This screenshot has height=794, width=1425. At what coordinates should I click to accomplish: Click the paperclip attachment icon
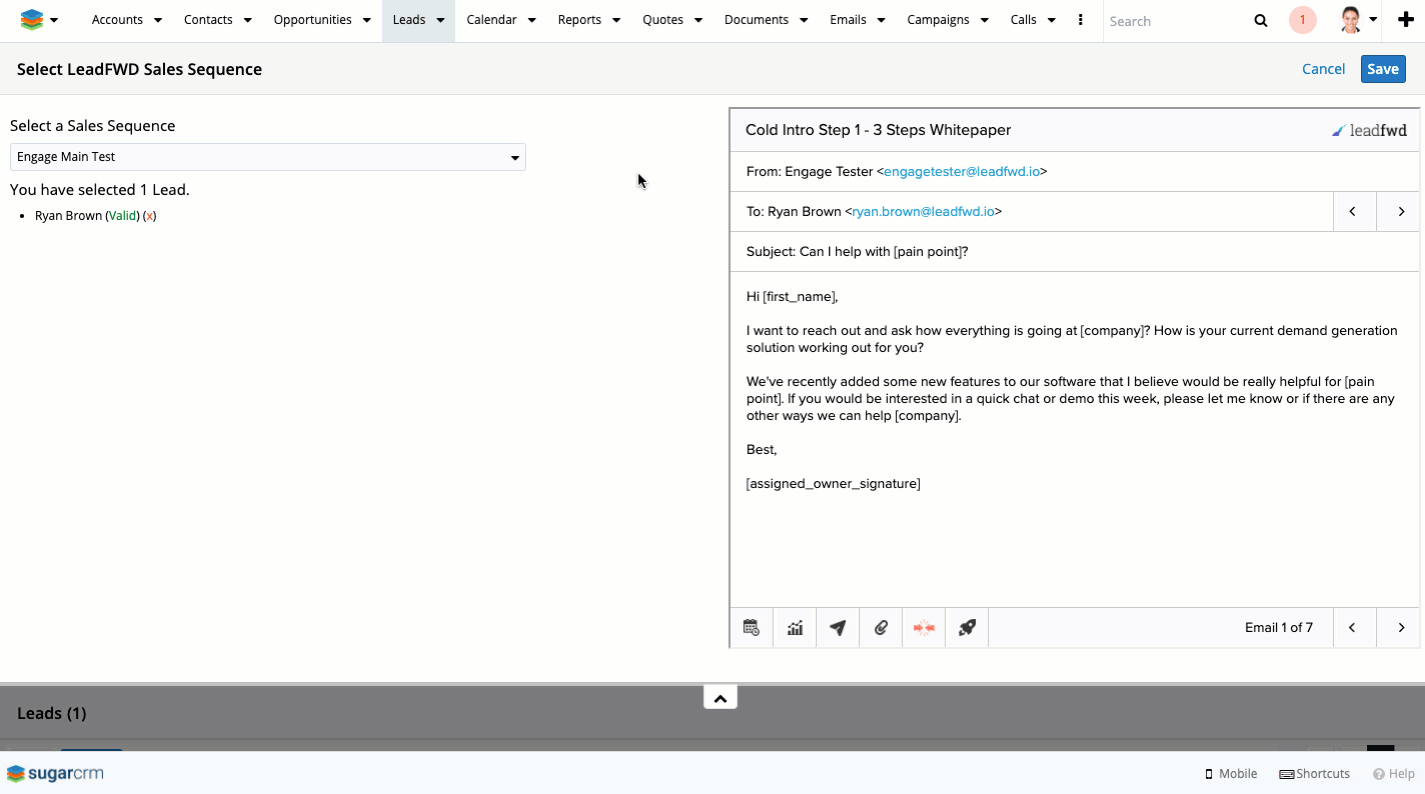coord(881,628)
